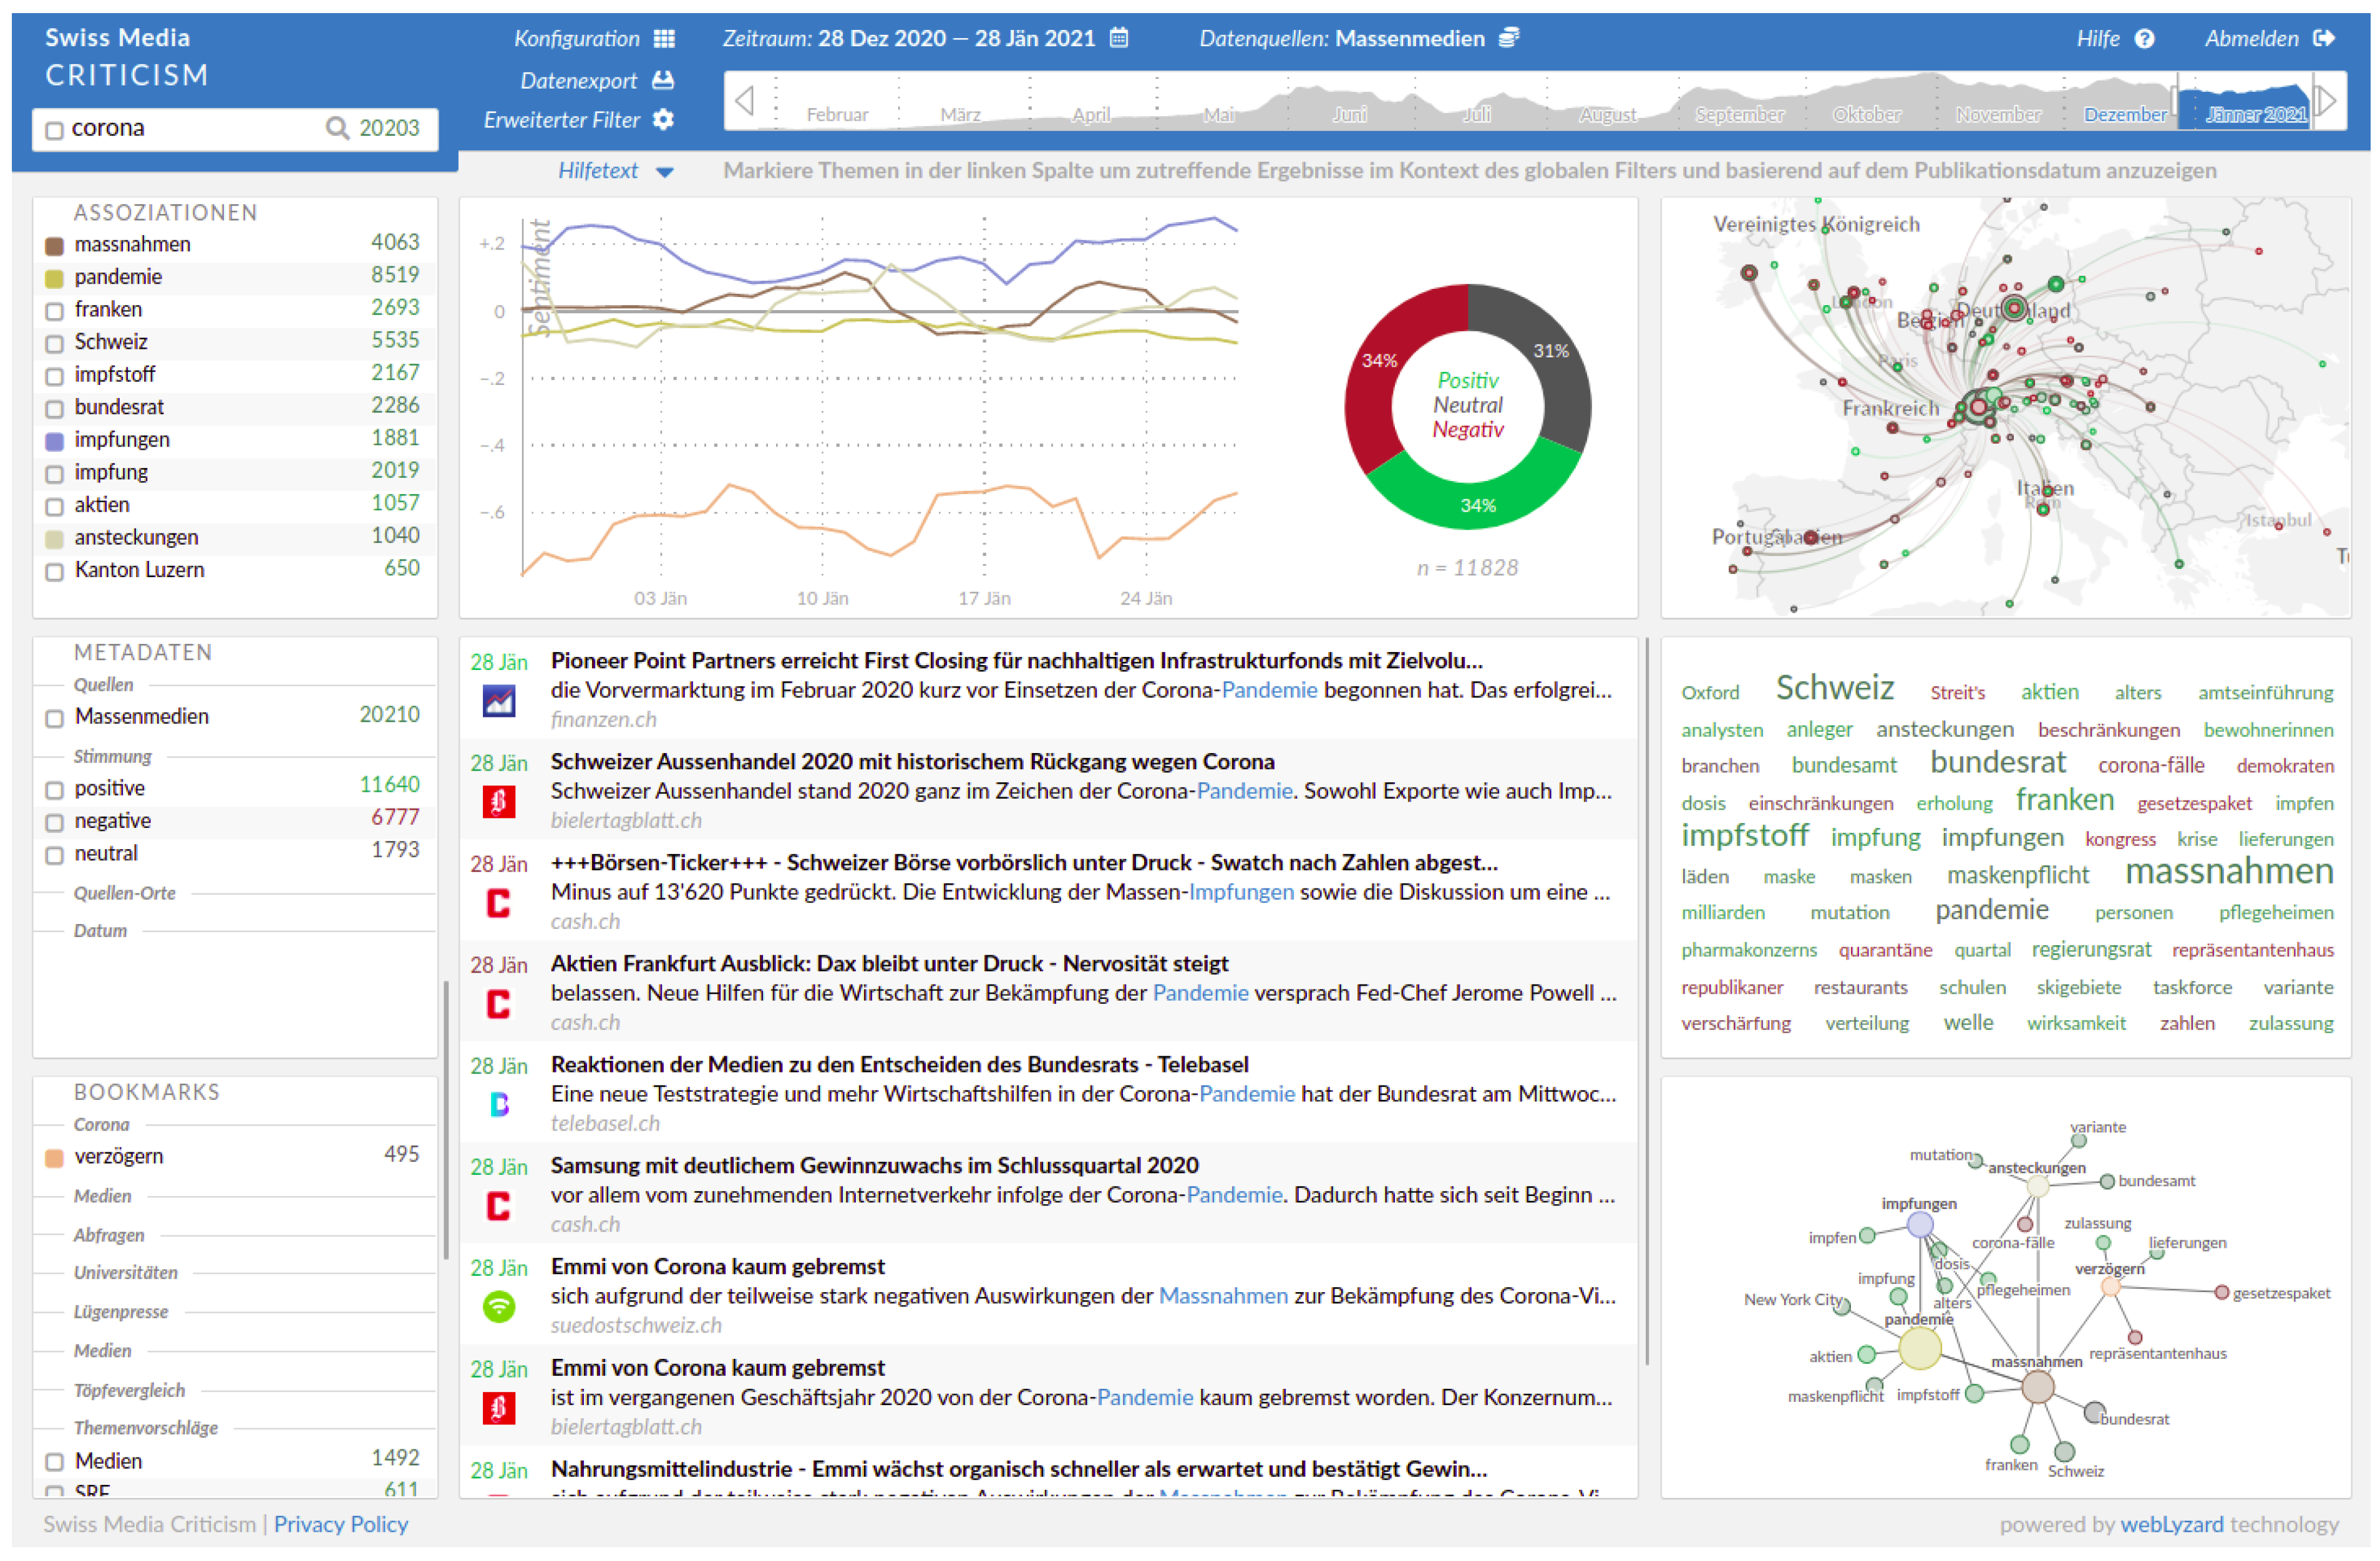This screenshot has height=1561, width=2380.
Task: Click the Abmelden logout icon
Action: click(2324, 39)
